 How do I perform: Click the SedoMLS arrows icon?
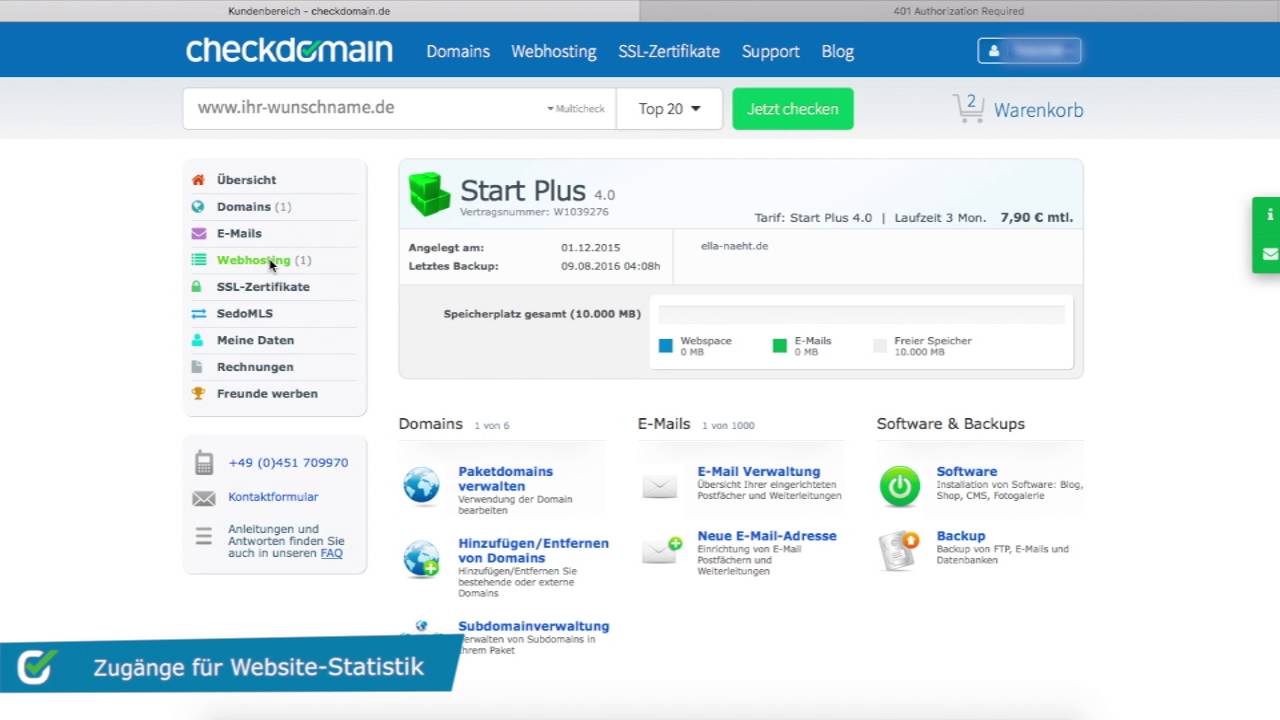198,313
